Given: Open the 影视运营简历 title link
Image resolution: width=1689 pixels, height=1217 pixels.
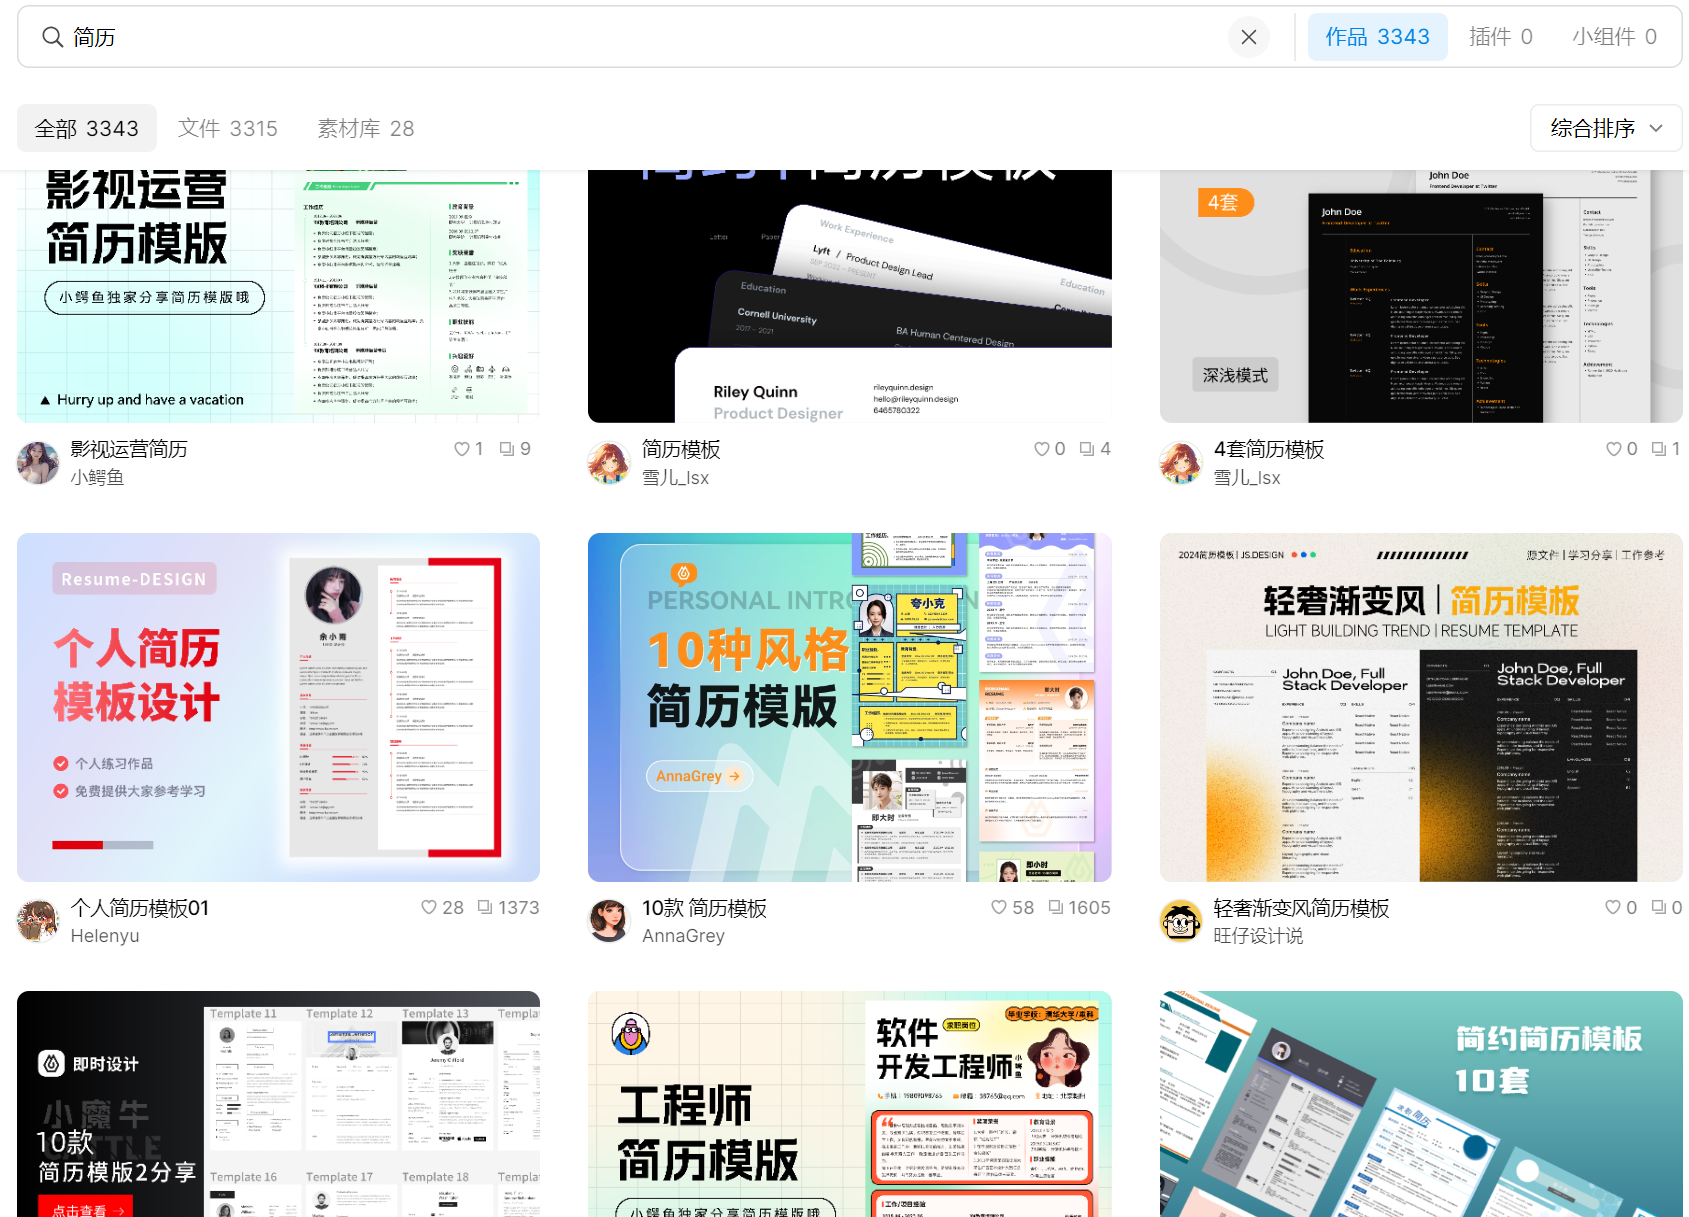Looking at the screenshot, I should coord(129,449).
